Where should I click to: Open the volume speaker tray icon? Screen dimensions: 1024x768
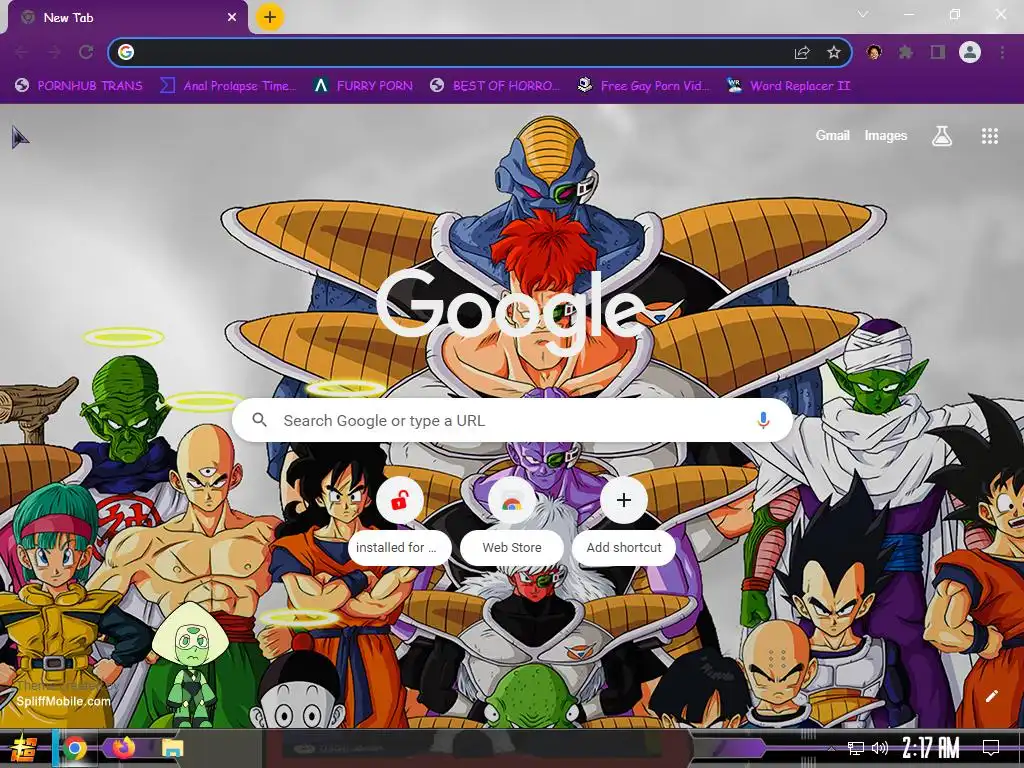tap(880, 748)
